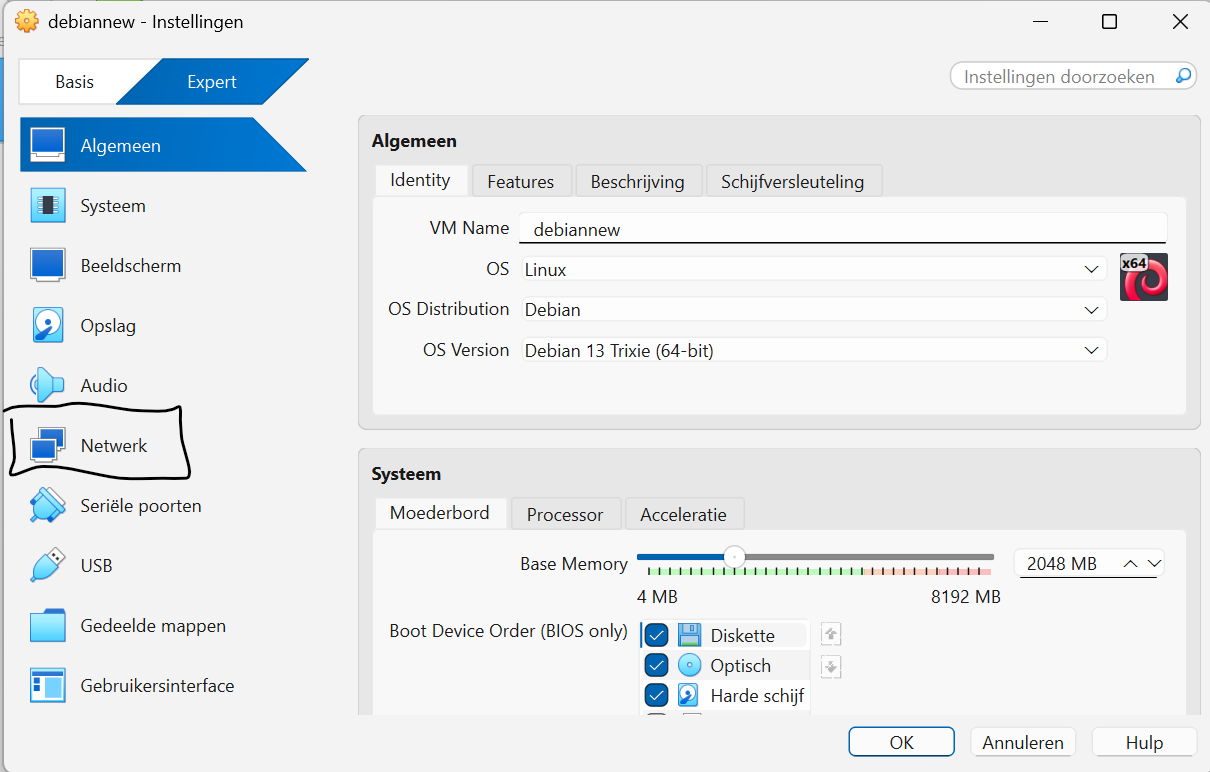Click the Optisch disc icon

click(689, 665)
